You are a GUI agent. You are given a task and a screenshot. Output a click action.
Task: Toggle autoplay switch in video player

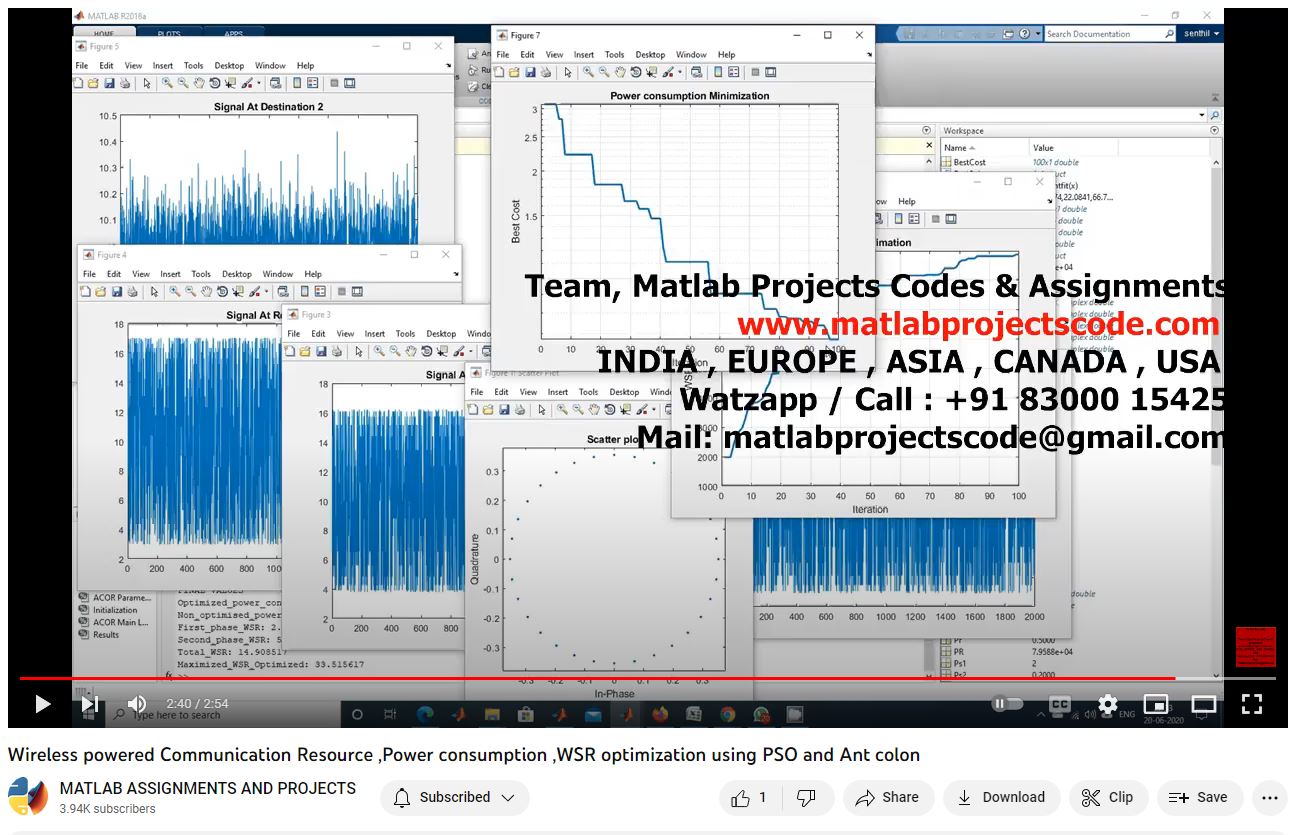click(x=1007, y=704)
